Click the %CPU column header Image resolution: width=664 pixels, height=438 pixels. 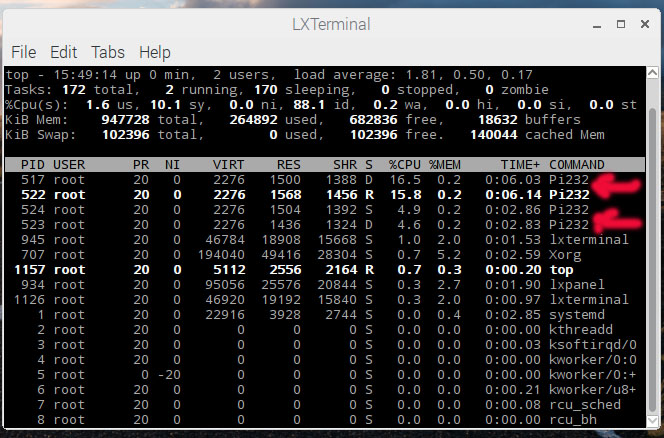pos(405,164)
